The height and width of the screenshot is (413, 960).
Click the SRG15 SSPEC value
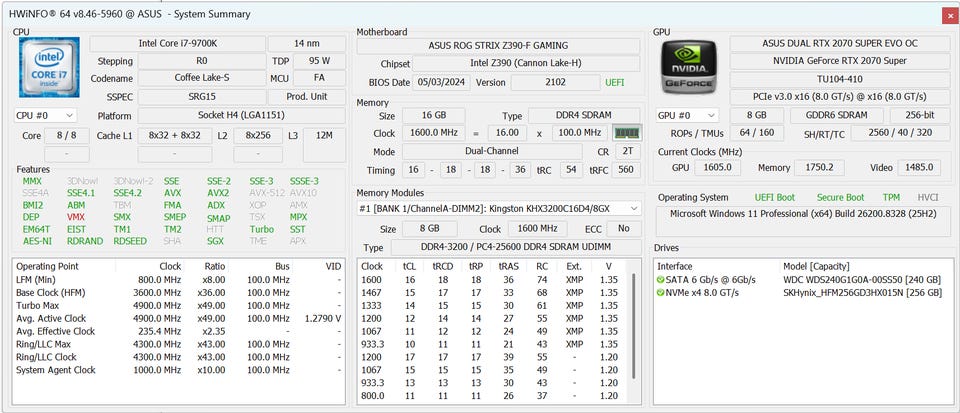[201, 97]
